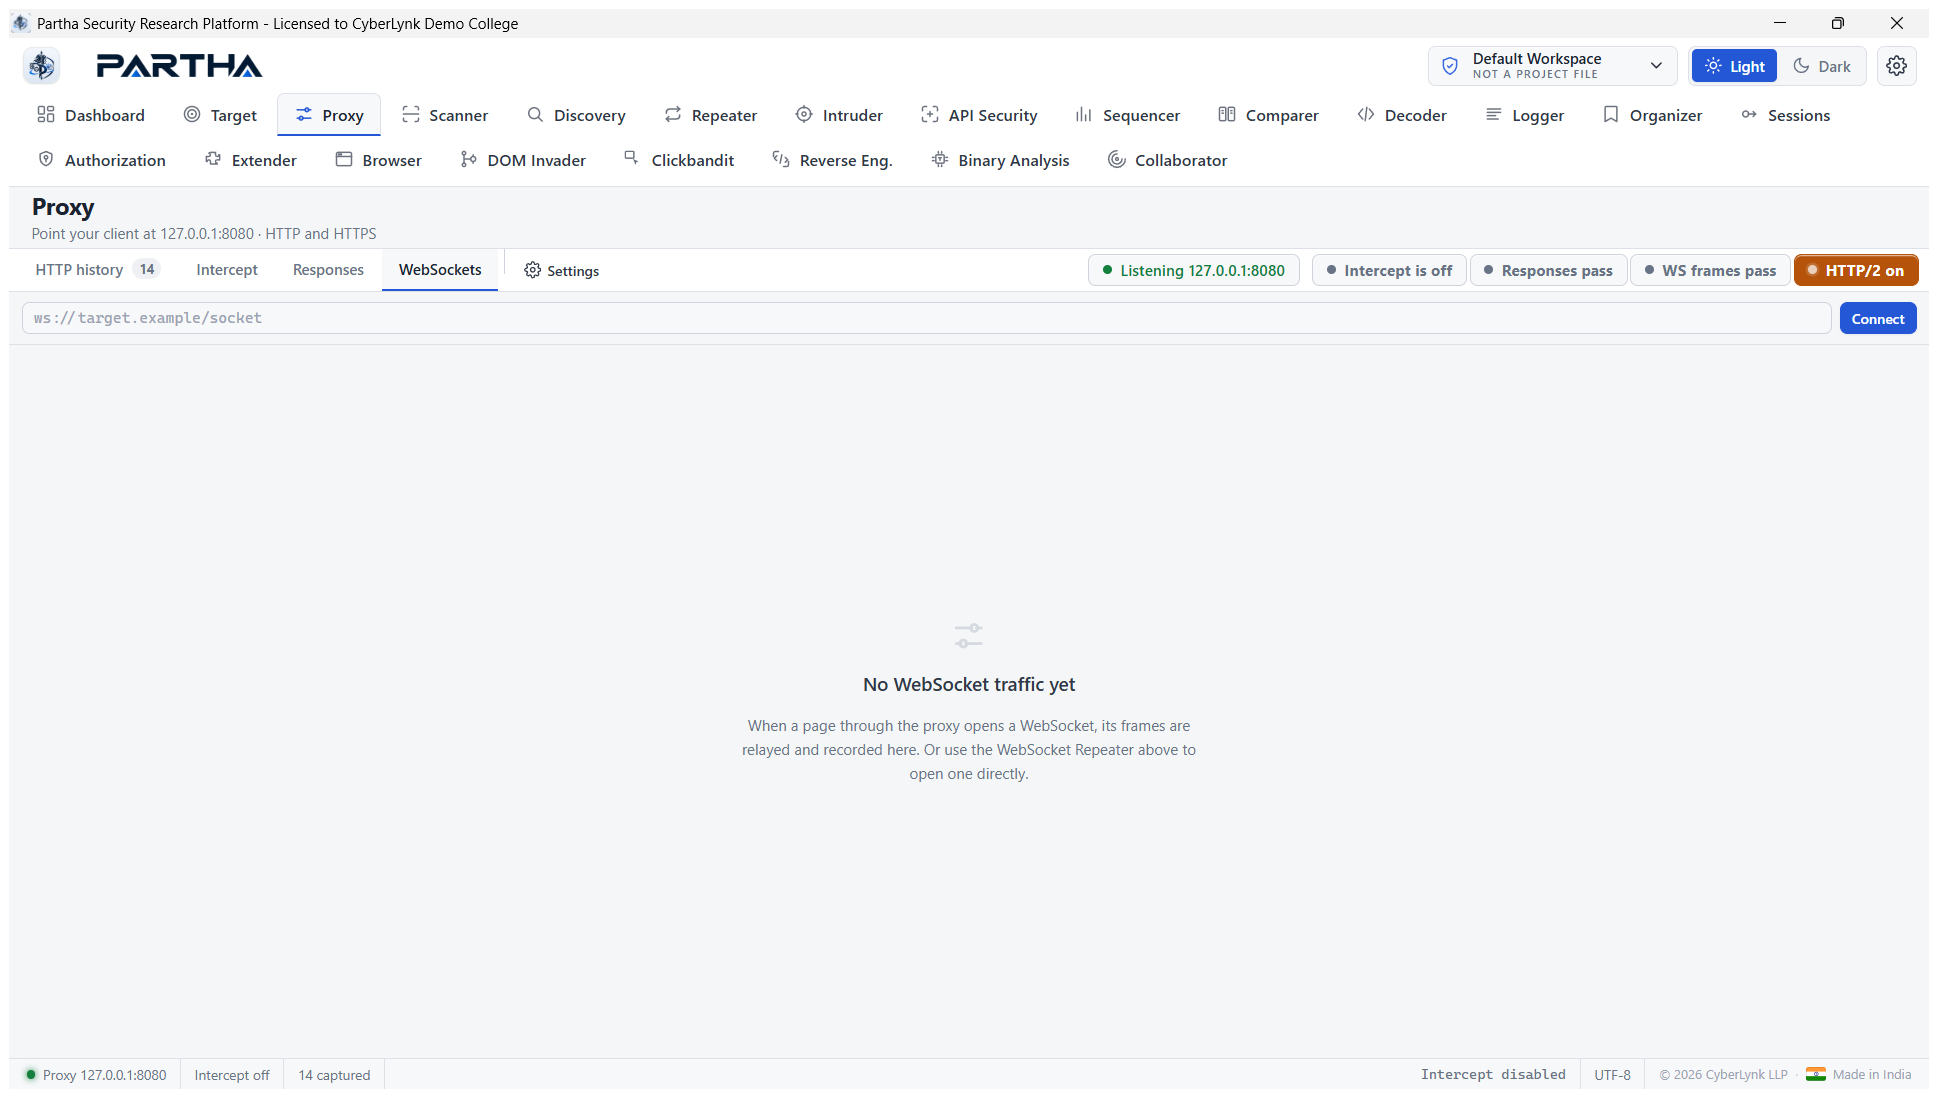Image resolution: width=1938 pixels, height=1098 pixels.
Task: Open the Sessions module
Action: pos(1785,115)
